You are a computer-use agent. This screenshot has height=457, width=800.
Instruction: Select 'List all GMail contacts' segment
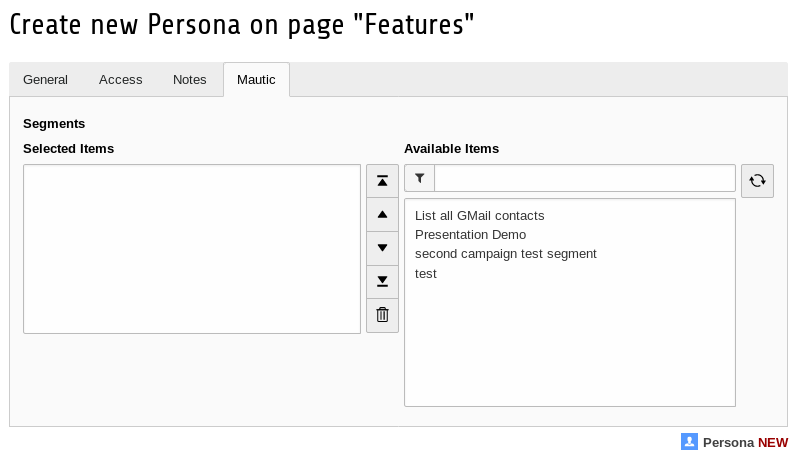(x=479, y=216)
